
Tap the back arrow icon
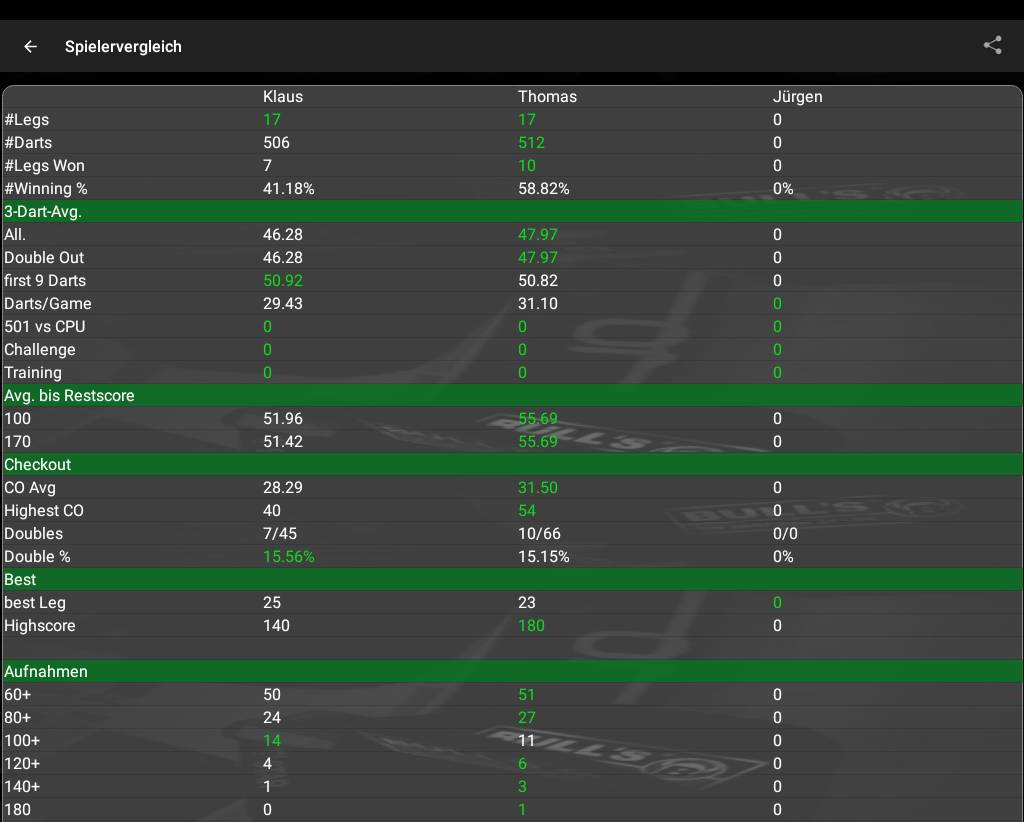[x=30, y=46]
